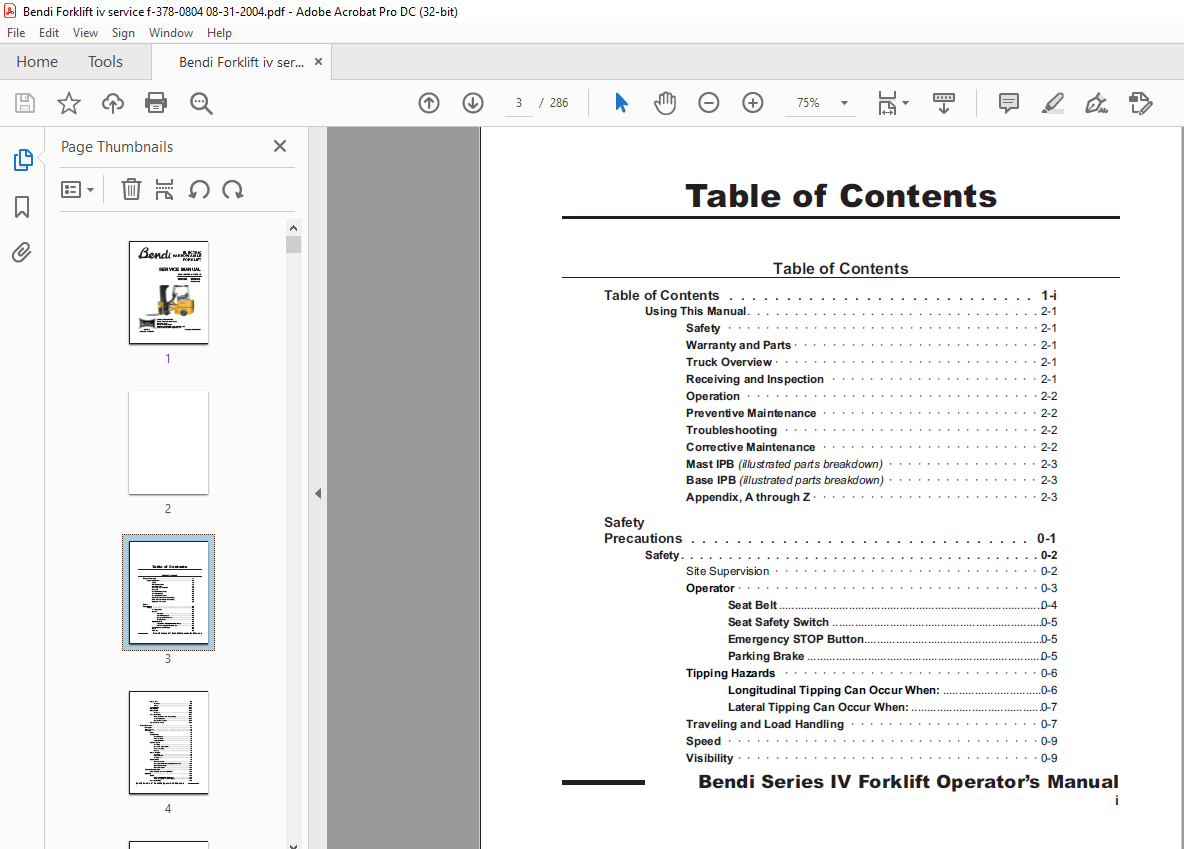This screenshot has height=849, width=1184.
Task: Click the 'Seat Safety Switch' contents entry
Action: coord(778,622)
